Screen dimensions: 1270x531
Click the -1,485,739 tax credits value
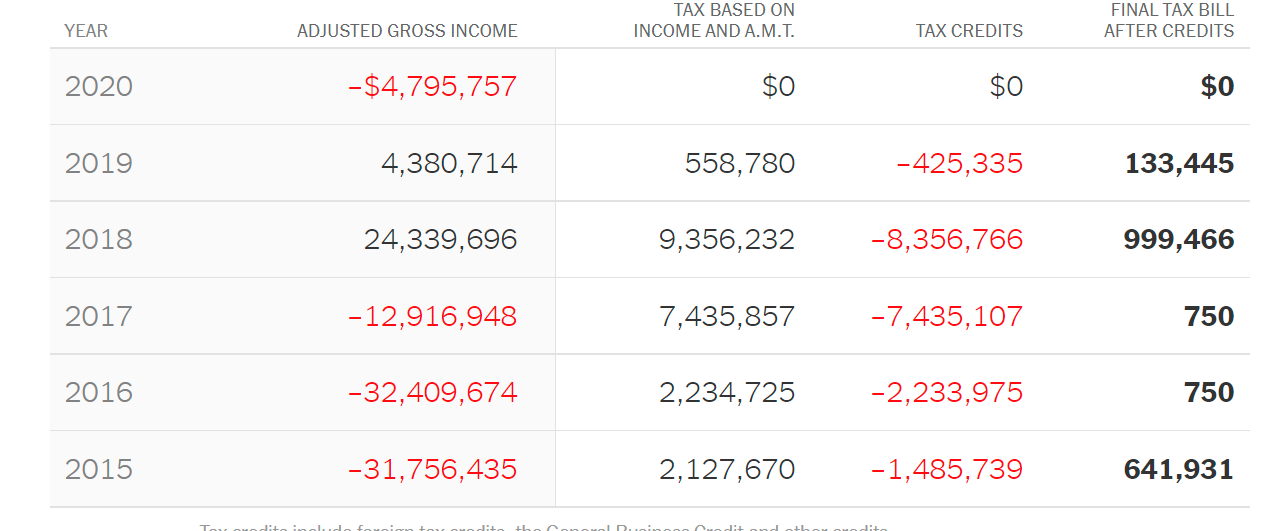(946, 469)
